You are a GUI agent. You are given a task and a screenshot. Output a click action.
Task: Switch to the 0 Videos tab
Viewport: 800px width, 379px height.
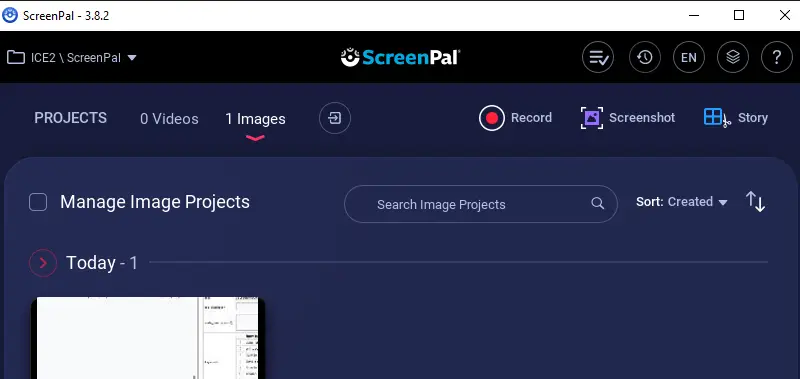click(x=169, y=119)
